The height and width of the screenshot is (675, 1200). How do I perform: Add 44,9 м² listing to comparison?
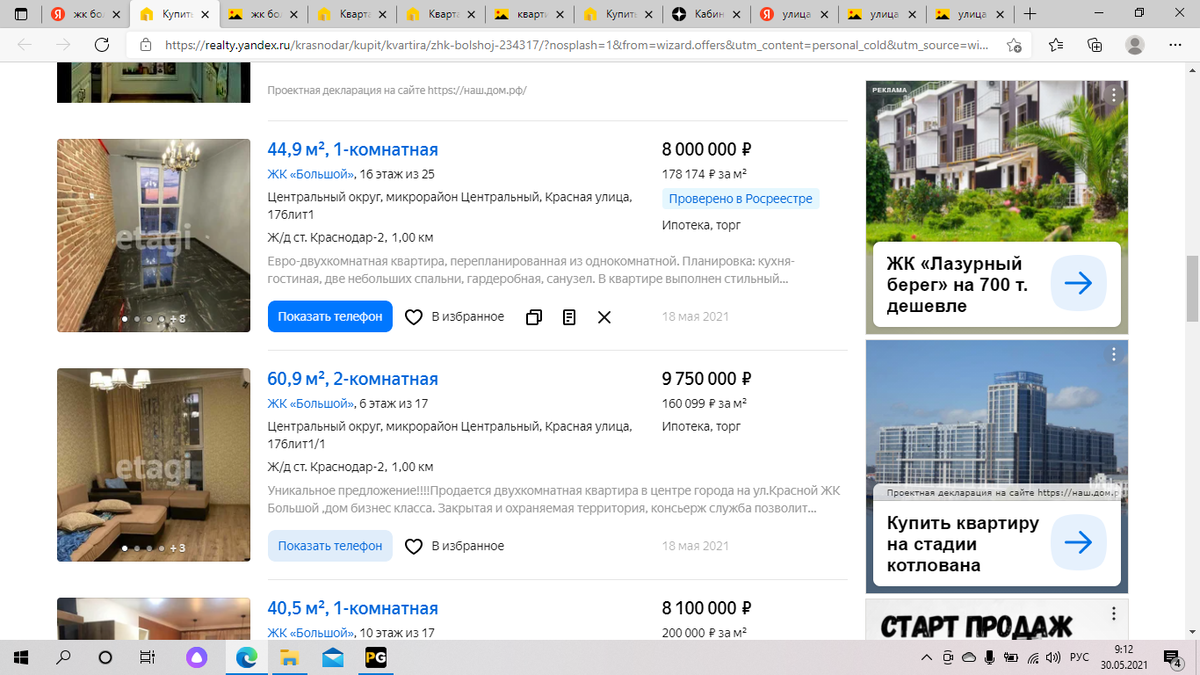point(534,317)
